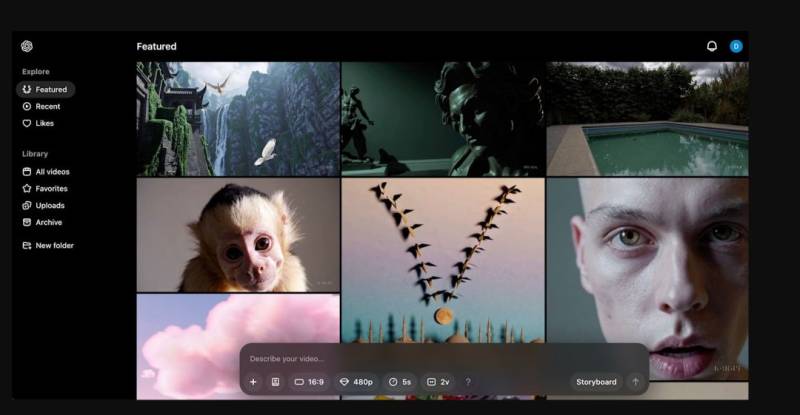Open the notifications bell
The image size is (800, 415).
pyautogui.click(x=712, y=46)
